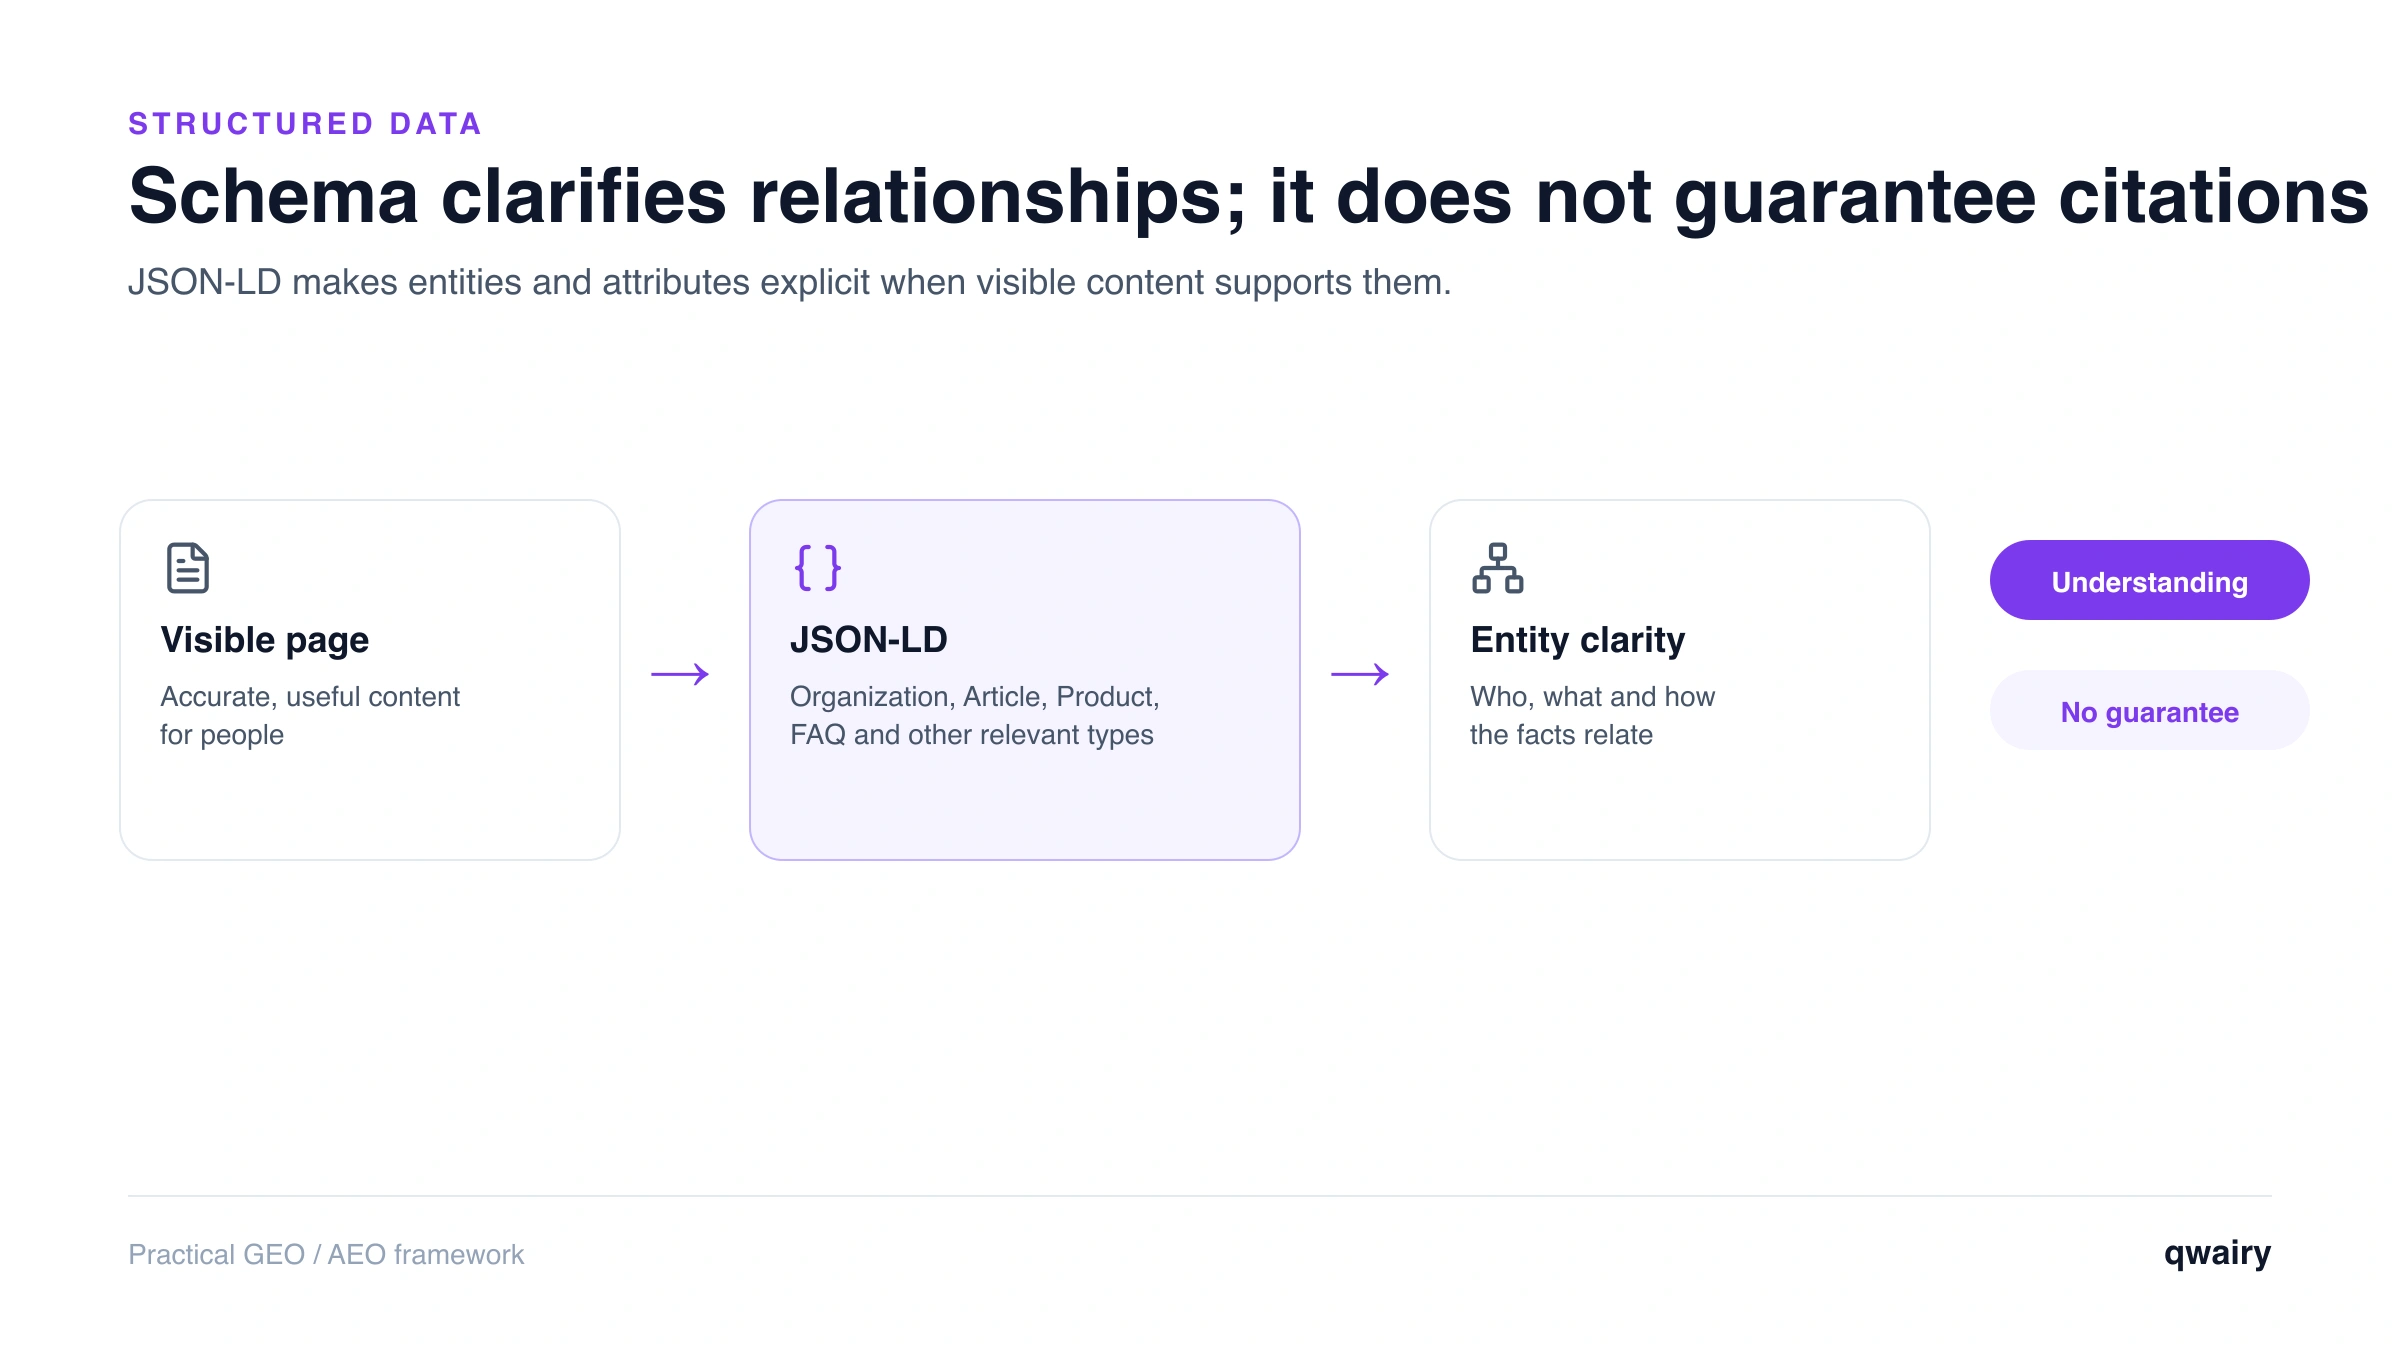Screen dimensions: 2400x1350
Task: Click the arrow between Visible page and JSON-LD
Action: tap(680, 674)
